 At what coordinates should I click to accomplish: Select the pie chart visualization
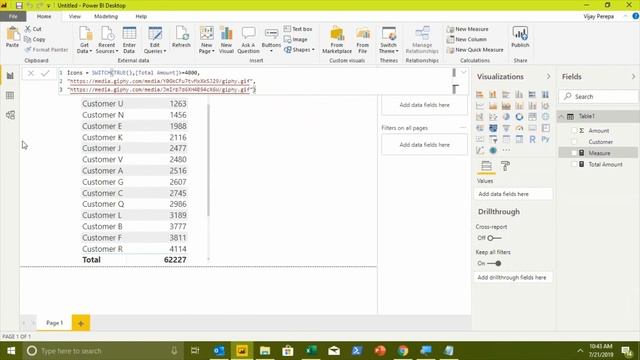pyautogui.click(x=506, y=117)
